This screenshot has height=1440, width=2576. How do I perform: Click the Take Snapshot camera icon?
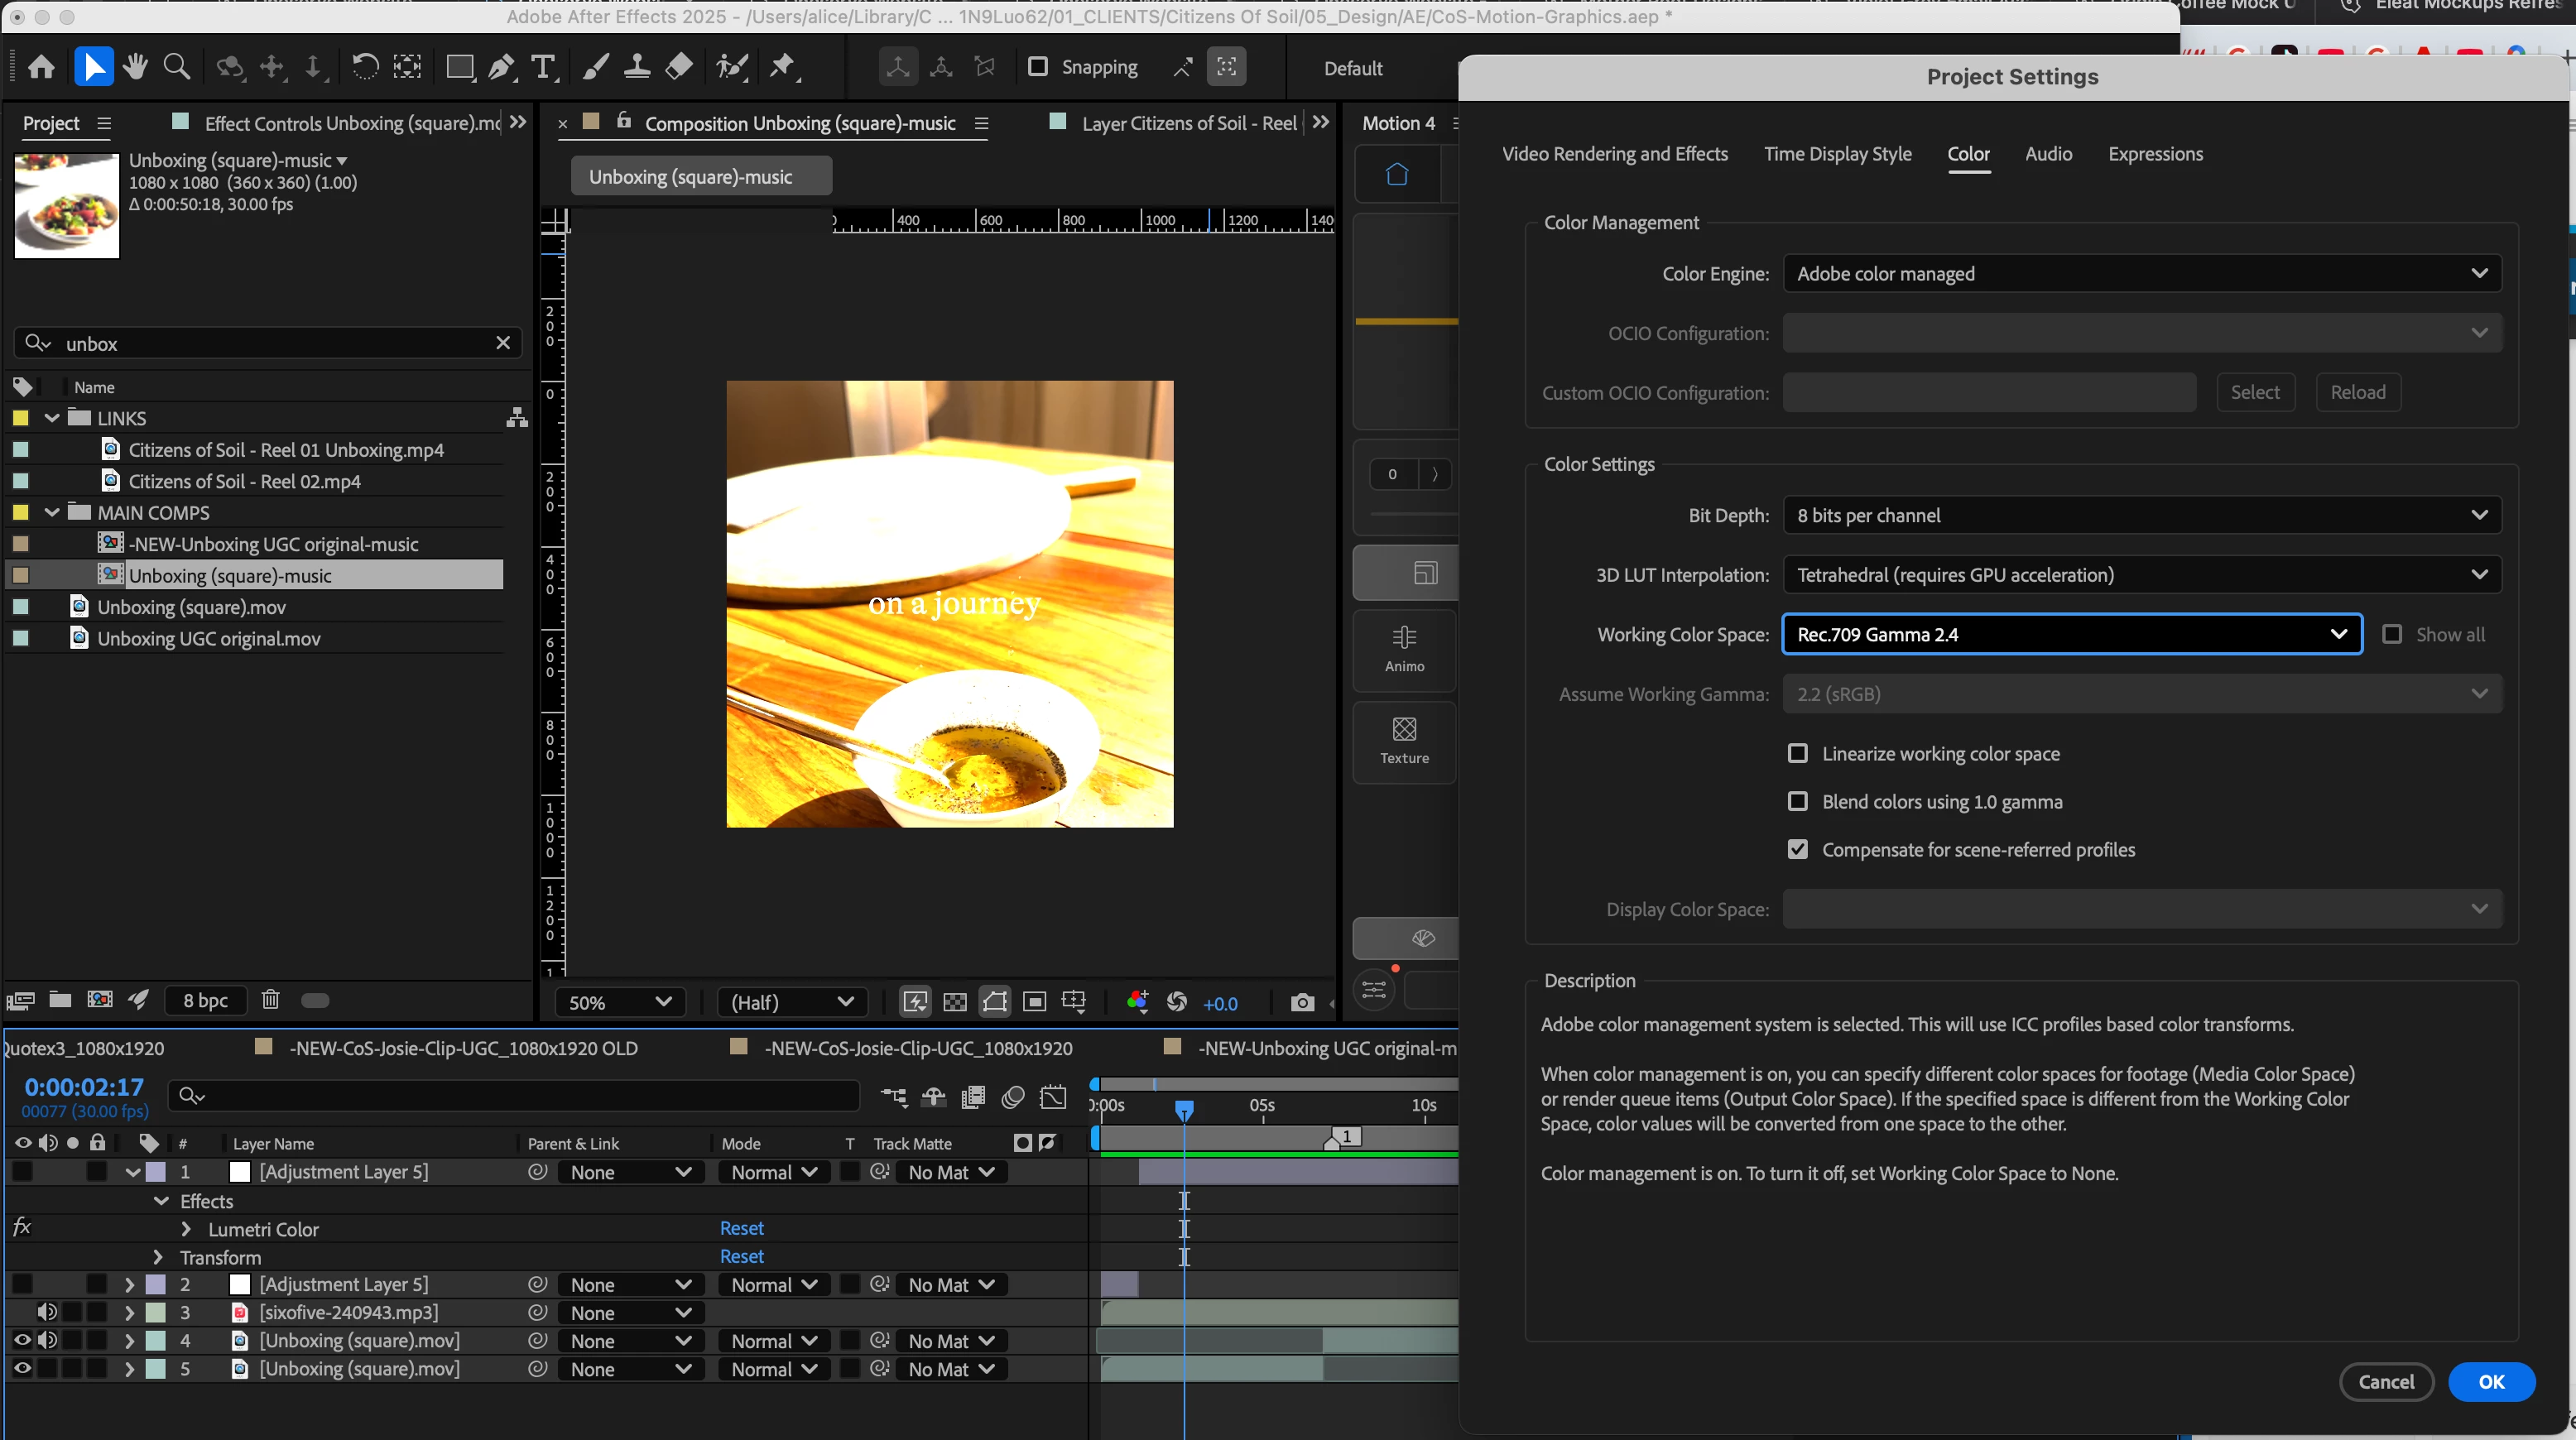click(x=1301, y=1002)
